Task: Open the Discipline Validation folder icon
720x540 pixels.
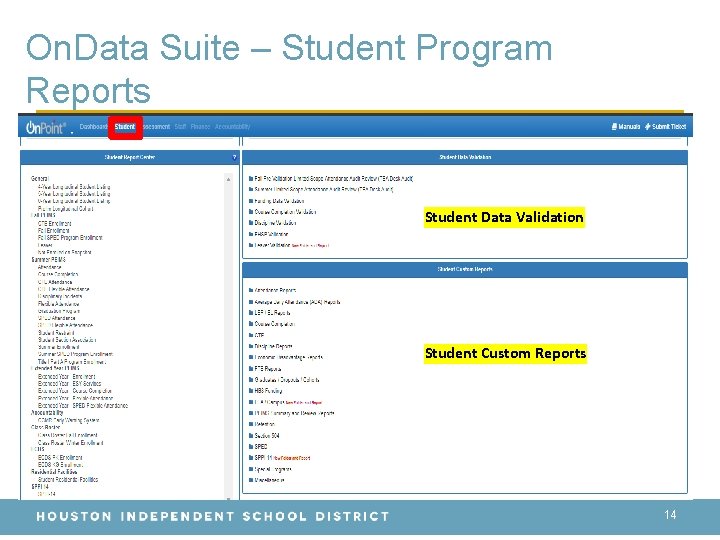Action: tap(251, 223)
